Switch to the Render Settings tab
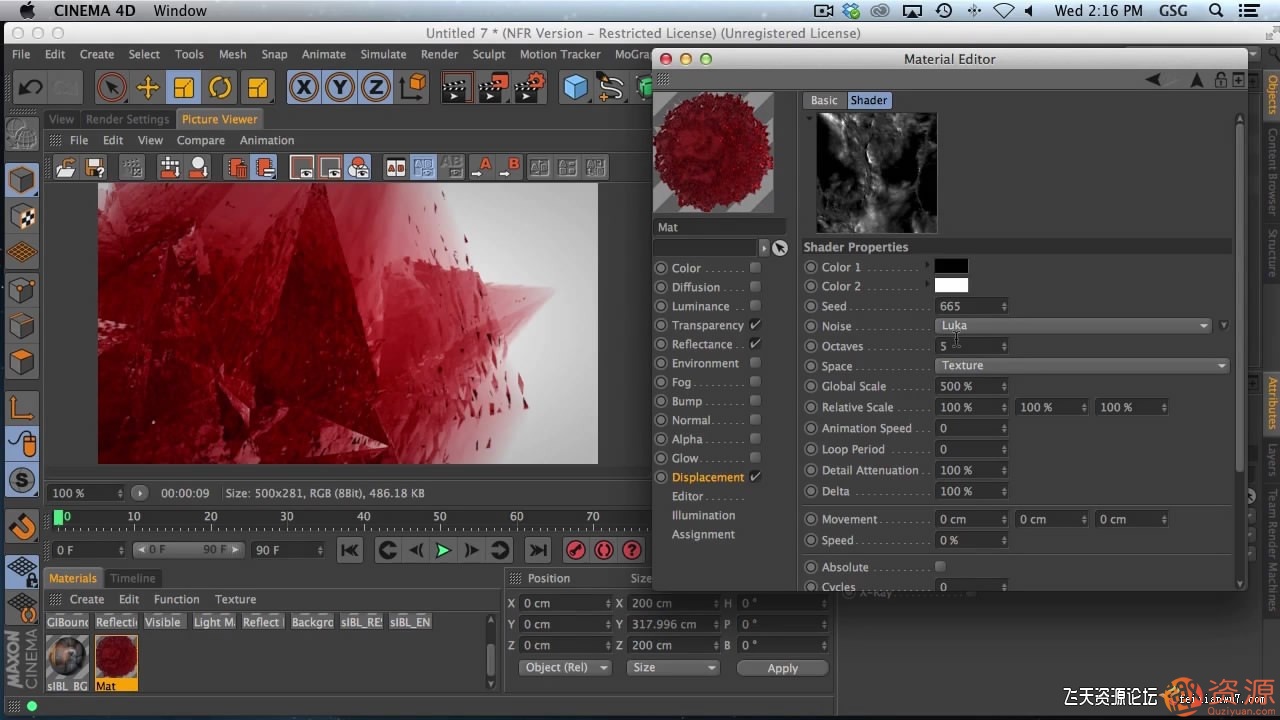Image resolution: width=1280 pixels, height=720 pixels. pos(127,119)
